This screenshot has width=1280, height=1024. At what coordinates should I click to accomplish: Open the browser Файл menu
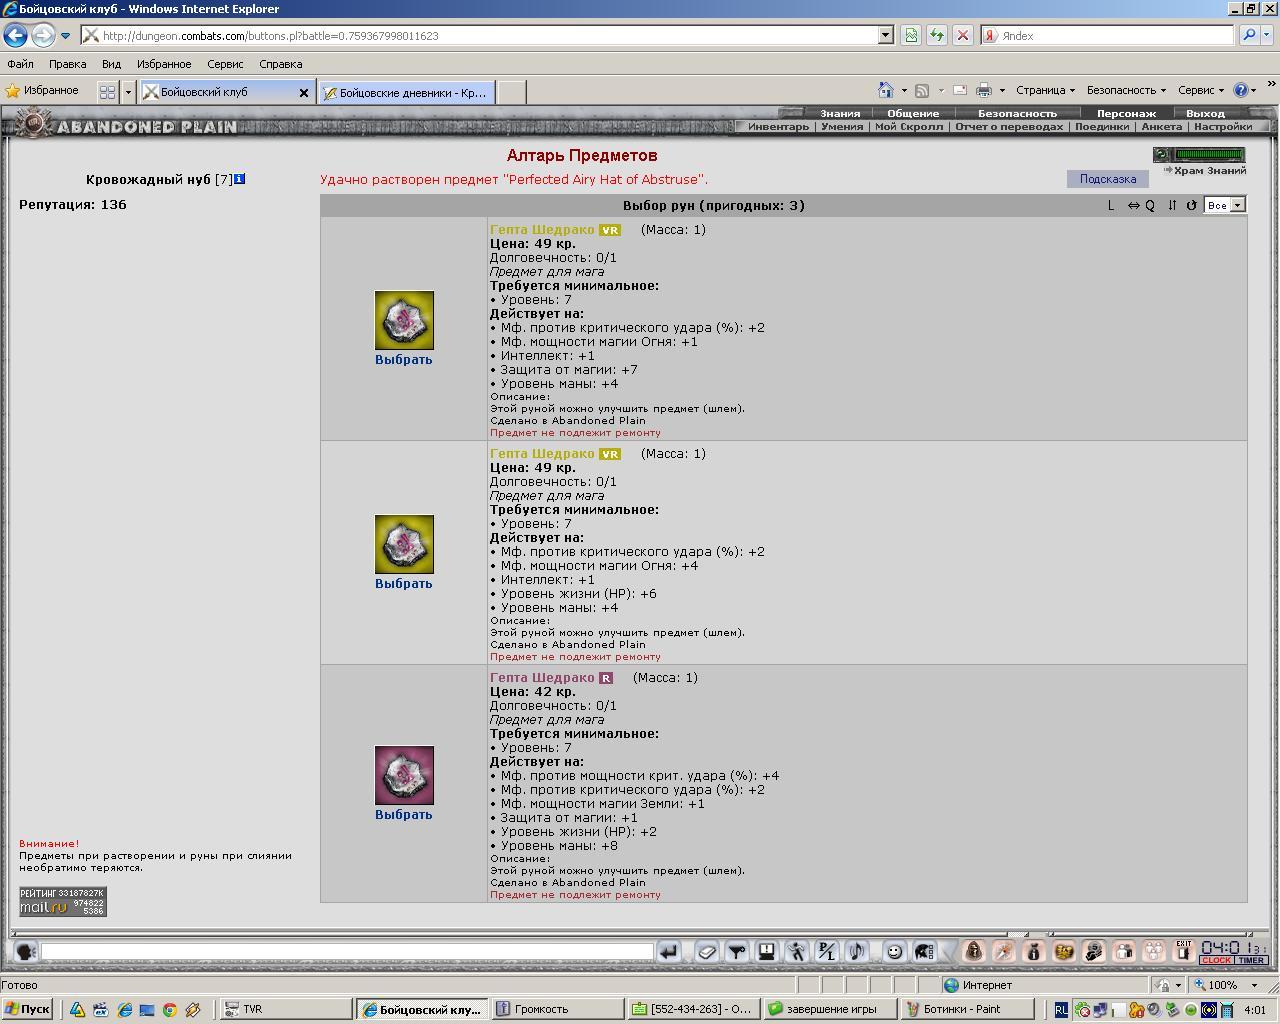tap(20, 64)
